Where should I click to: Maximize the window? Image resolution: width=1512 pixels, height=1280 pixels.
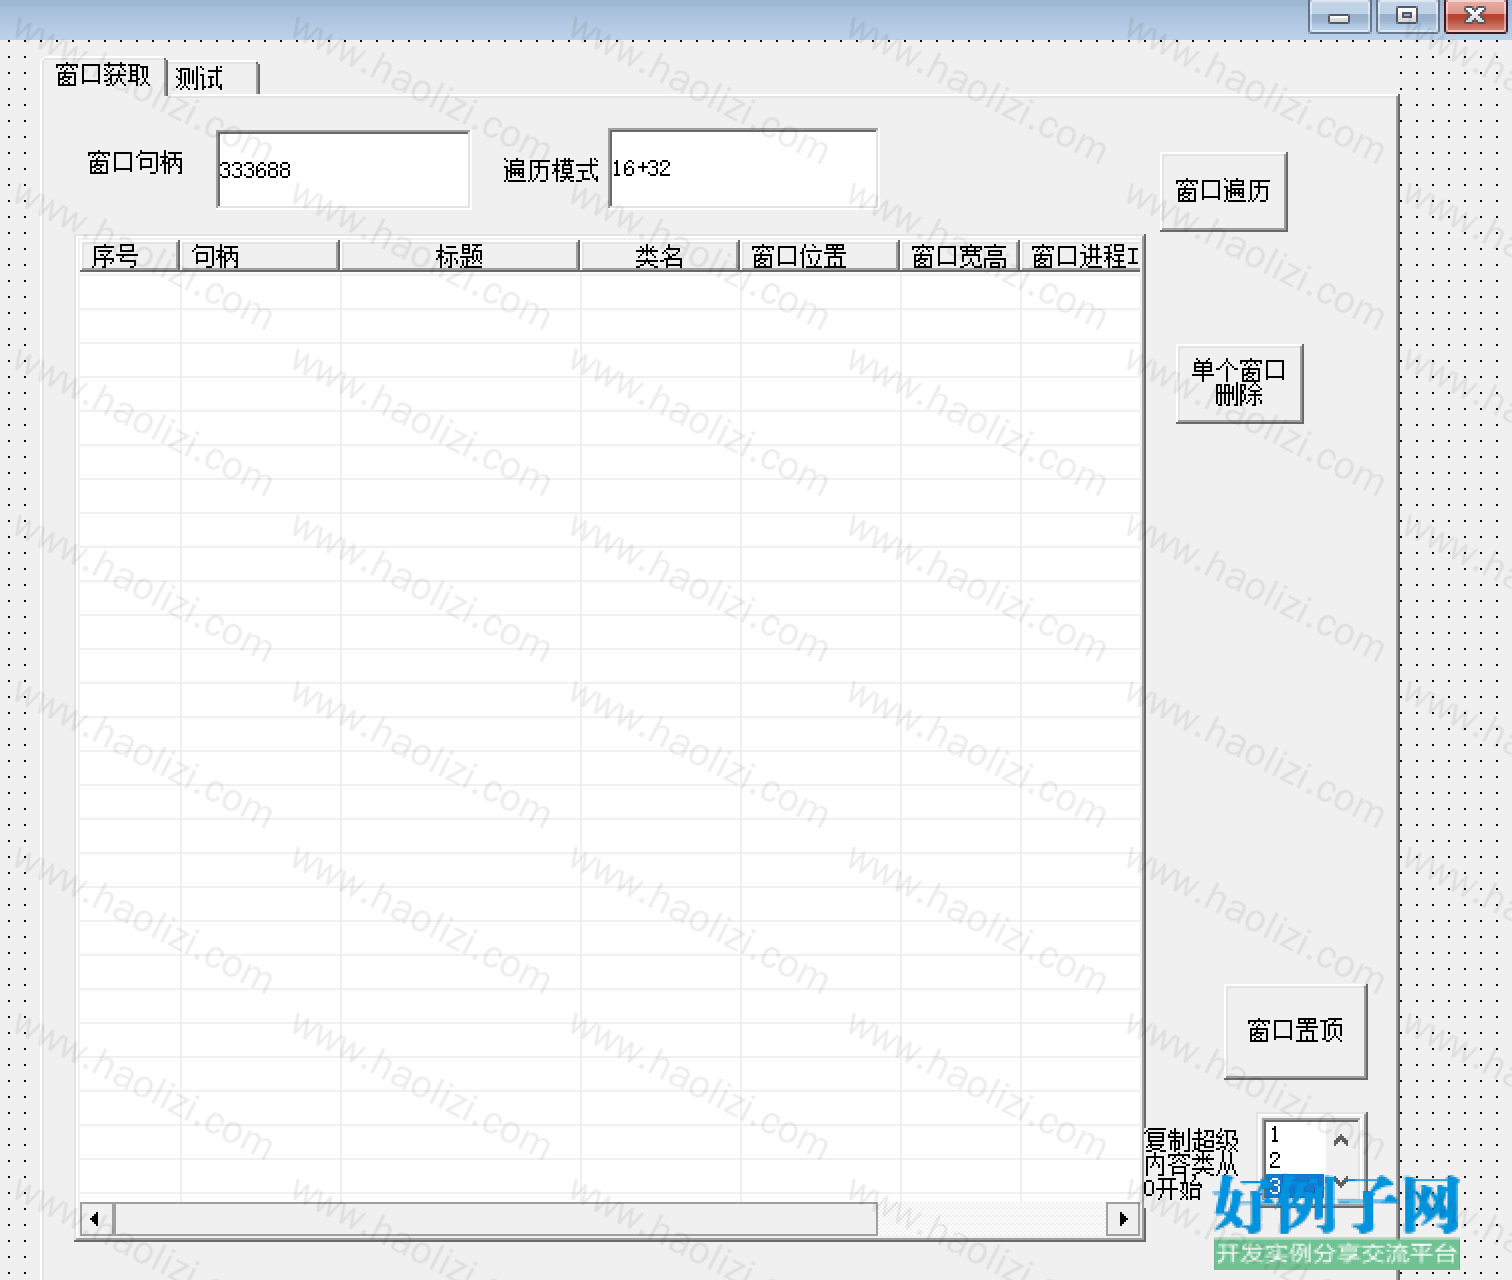[x=1407, y=16]
